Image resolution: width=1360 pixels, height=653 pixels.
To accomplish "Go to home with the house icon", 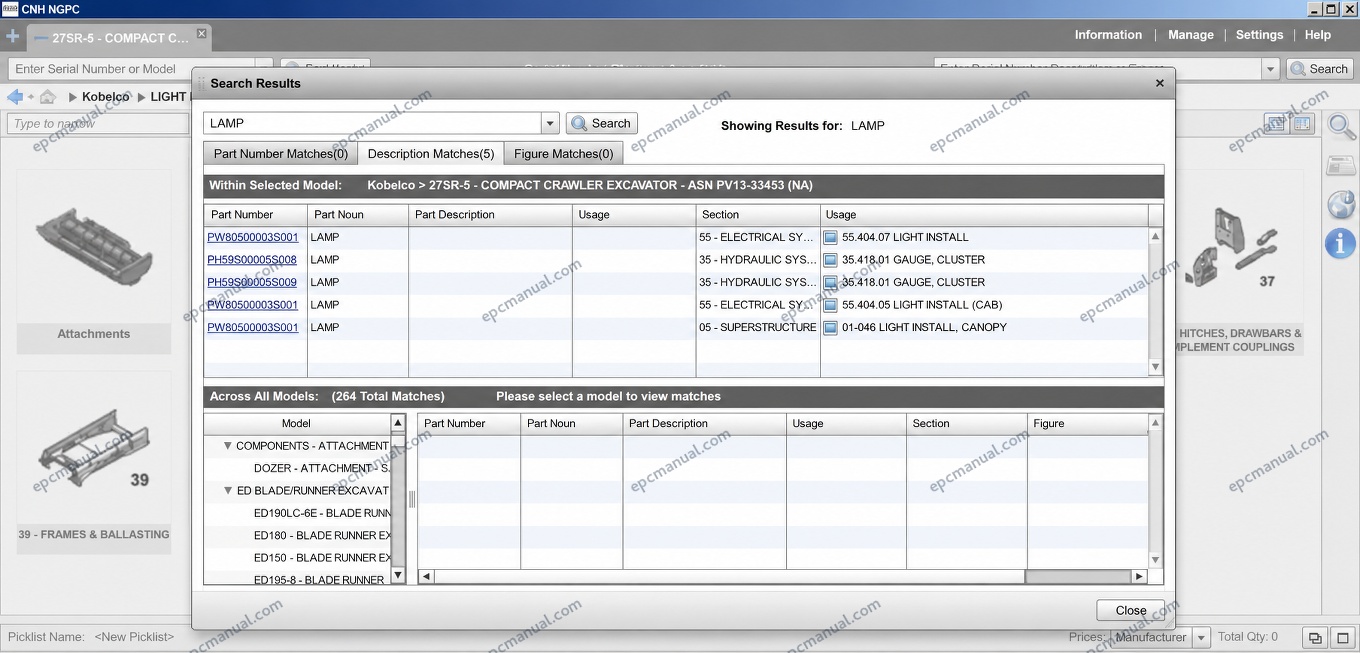I will tap(47, 97).
